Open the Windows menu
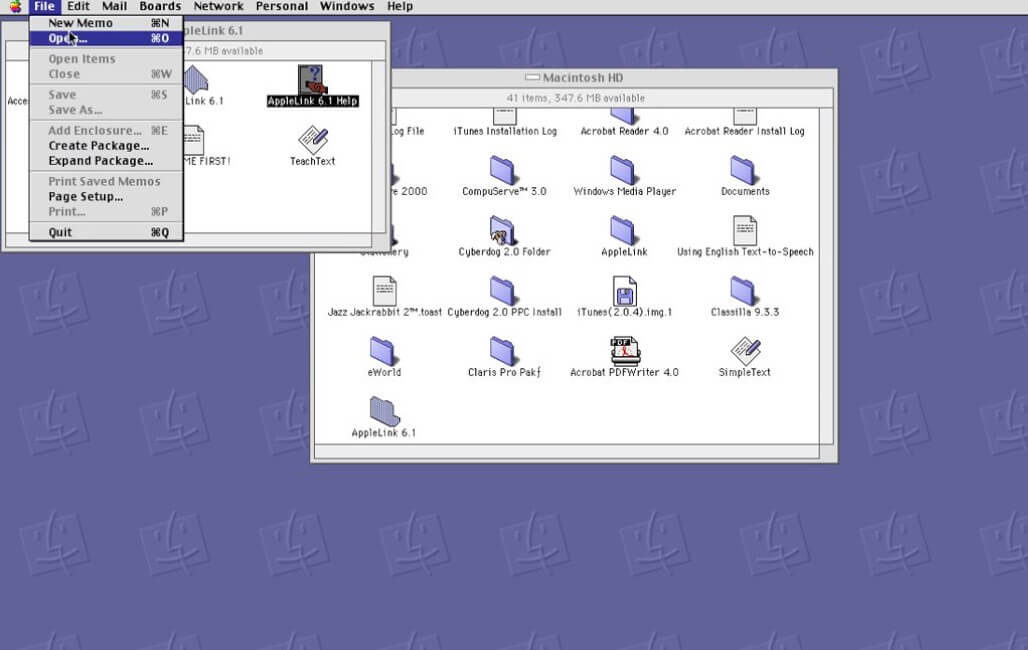The height and width of the screenshot is (650, 1028). click(x=347, y=7)
